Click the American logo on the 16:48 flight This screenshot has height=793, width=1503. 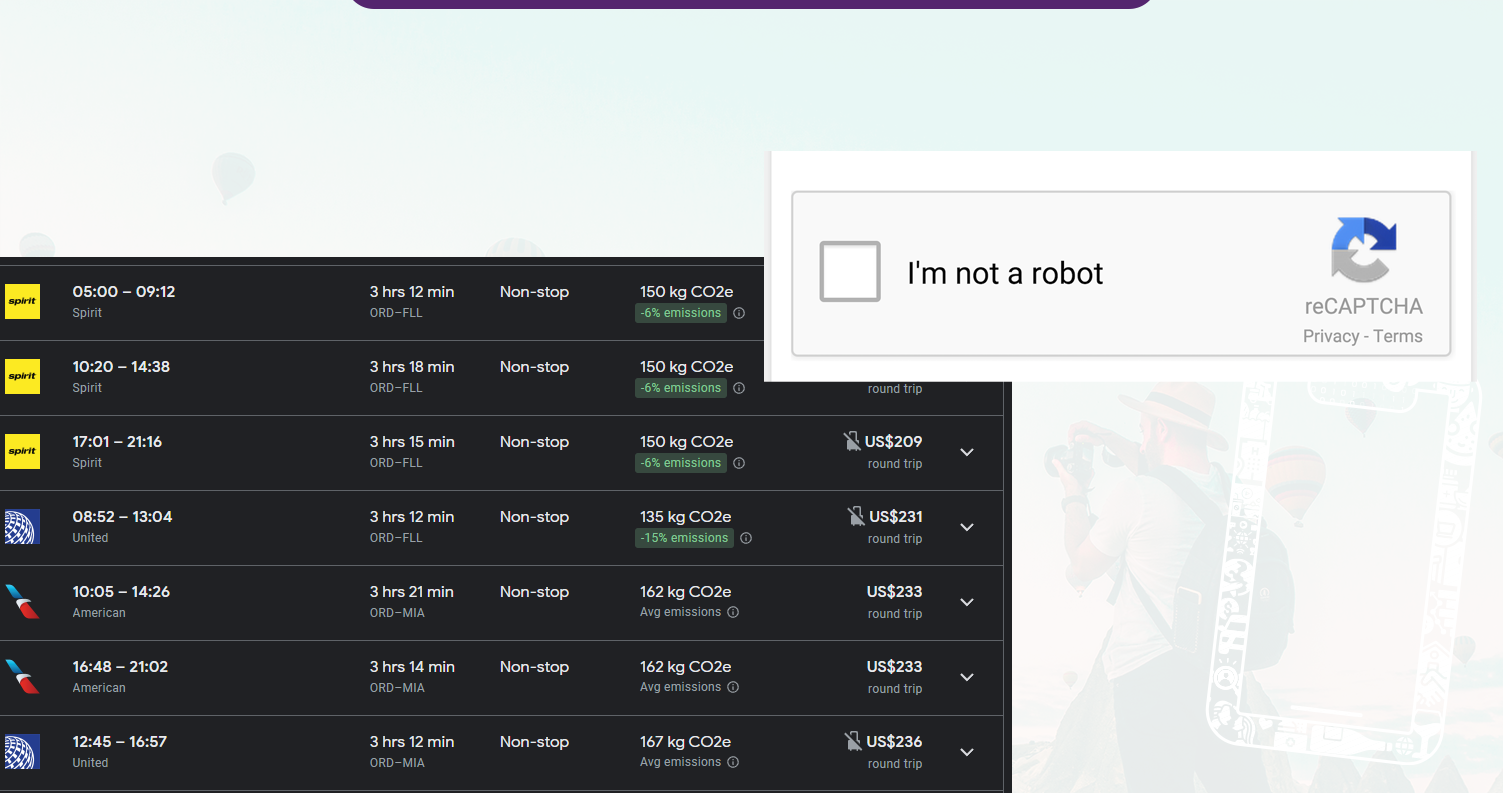22,677
